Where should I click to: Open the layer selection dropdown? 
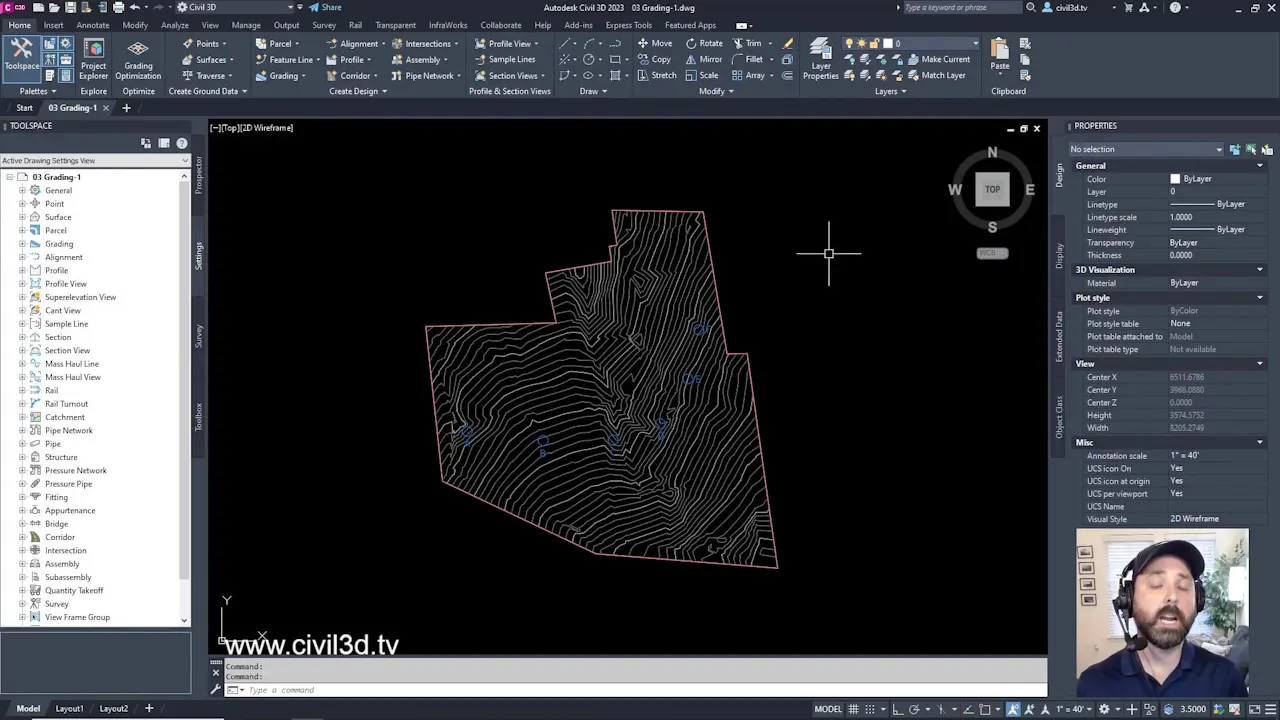tap(975, 44)
